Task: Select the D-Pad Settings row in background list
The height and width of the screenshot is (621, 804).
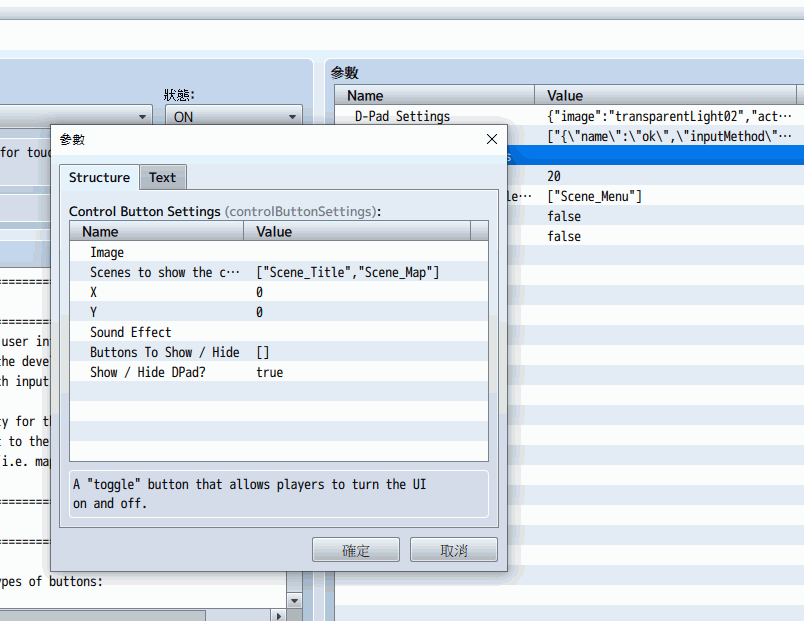Action: click(x=569, y=116)
